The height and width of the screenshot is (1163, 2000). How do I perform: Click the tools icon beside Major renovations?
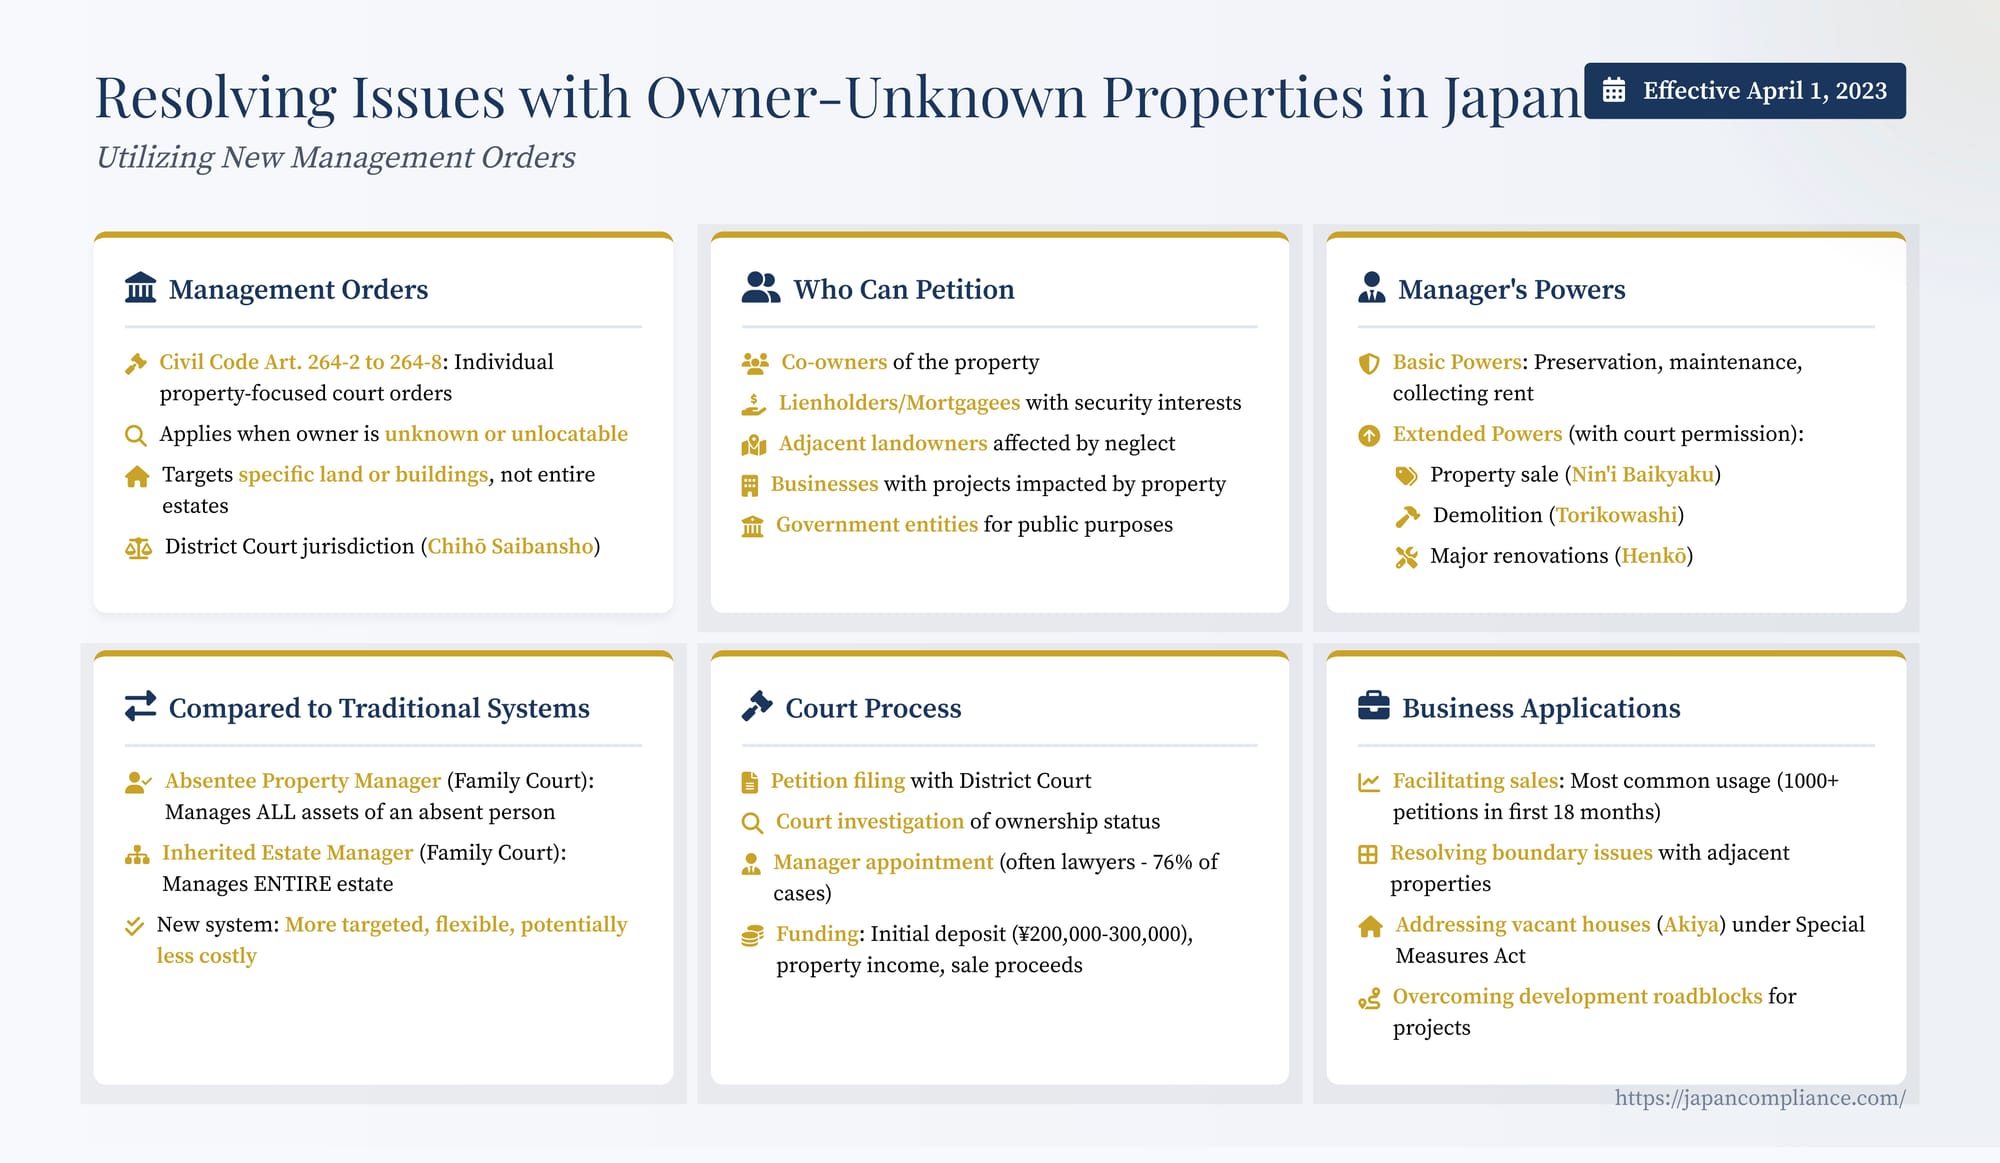[x=1406, y=557]
